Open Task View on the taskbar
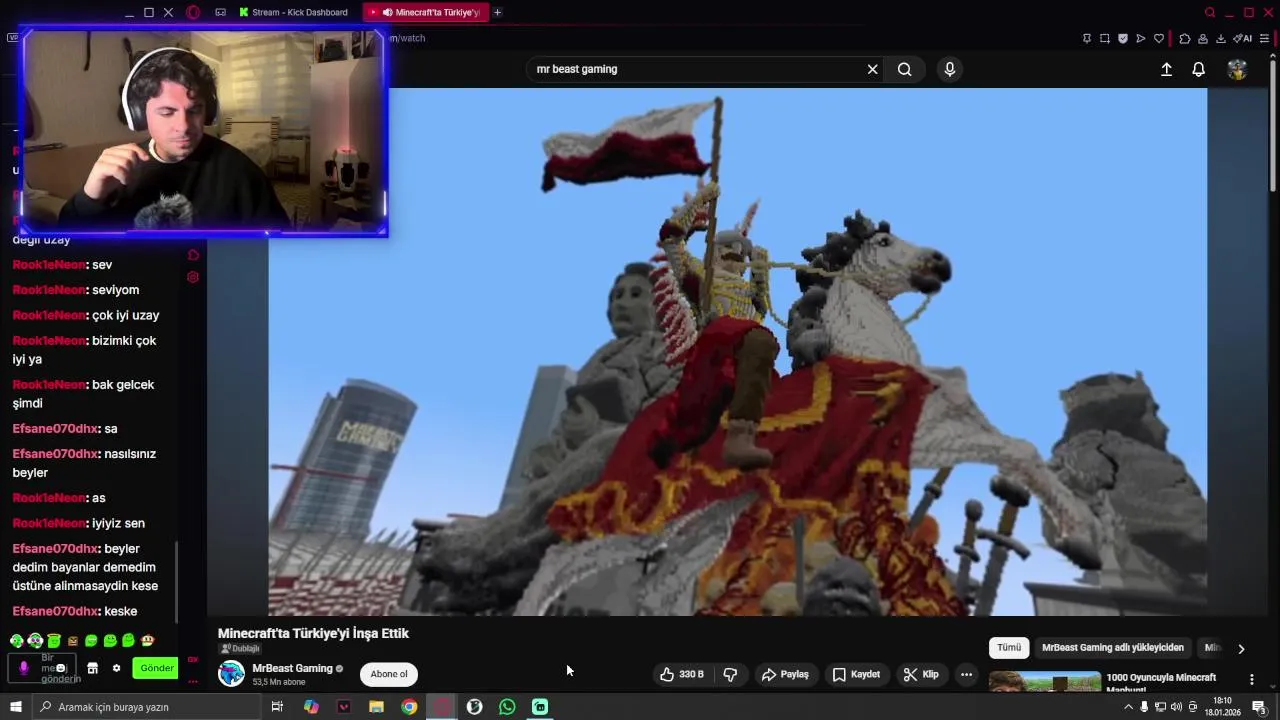Screen dimensions: 1280x720 pyautogui.click(x=277, y=707)
